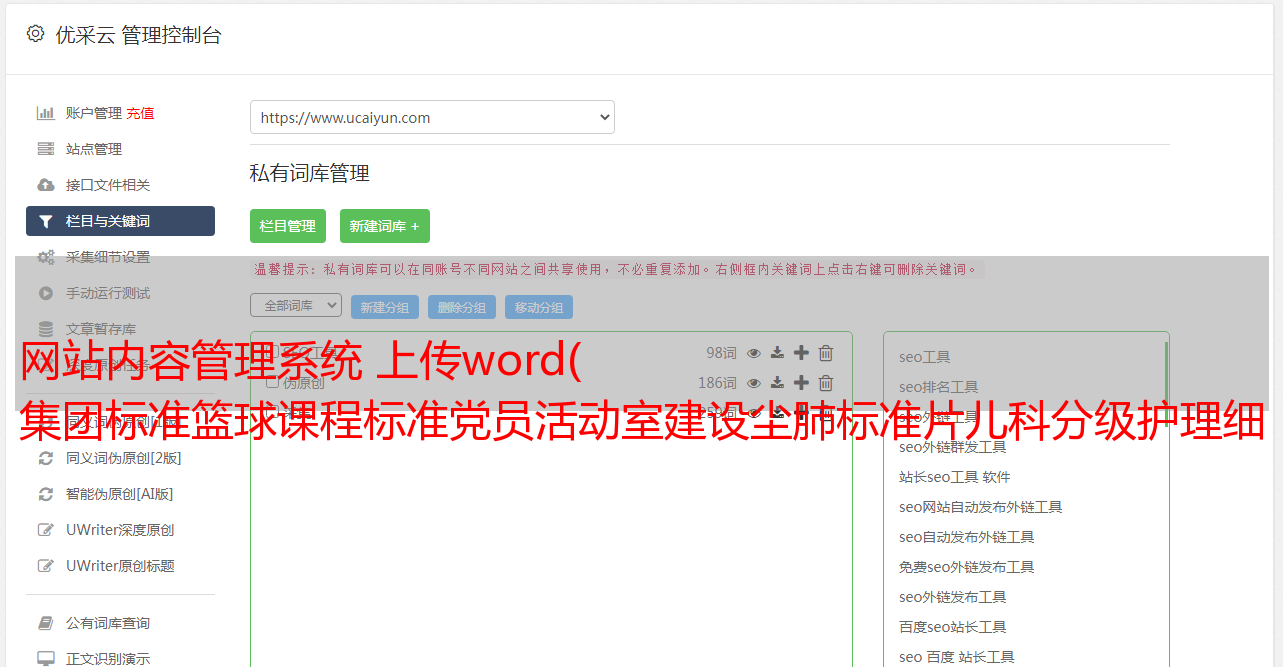Select UWriter原创标题 in the sidebar

tap(120, 566)
